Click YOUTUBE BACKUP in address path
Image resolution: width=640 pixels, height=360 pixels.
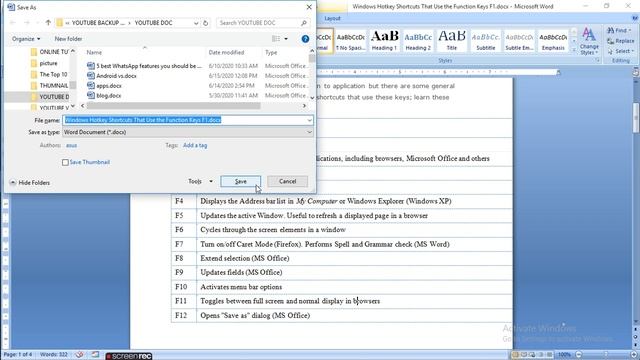(98, 23)
